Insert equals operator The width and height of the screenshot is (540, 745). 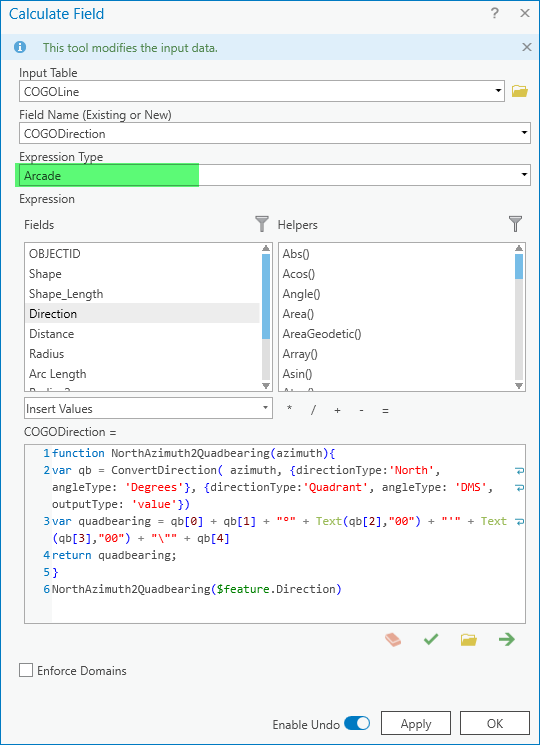[x=385, y=411]
